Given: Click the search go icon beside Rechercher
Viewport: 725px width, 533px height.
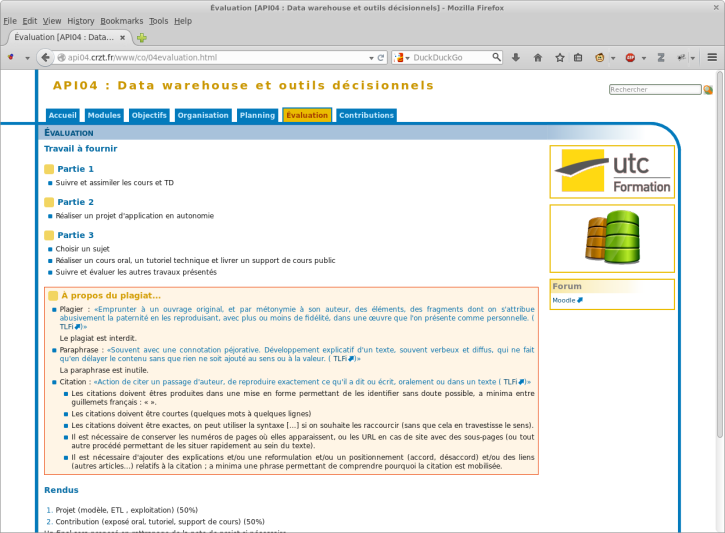Looking at the screenshot, I should tap(708, 90).
